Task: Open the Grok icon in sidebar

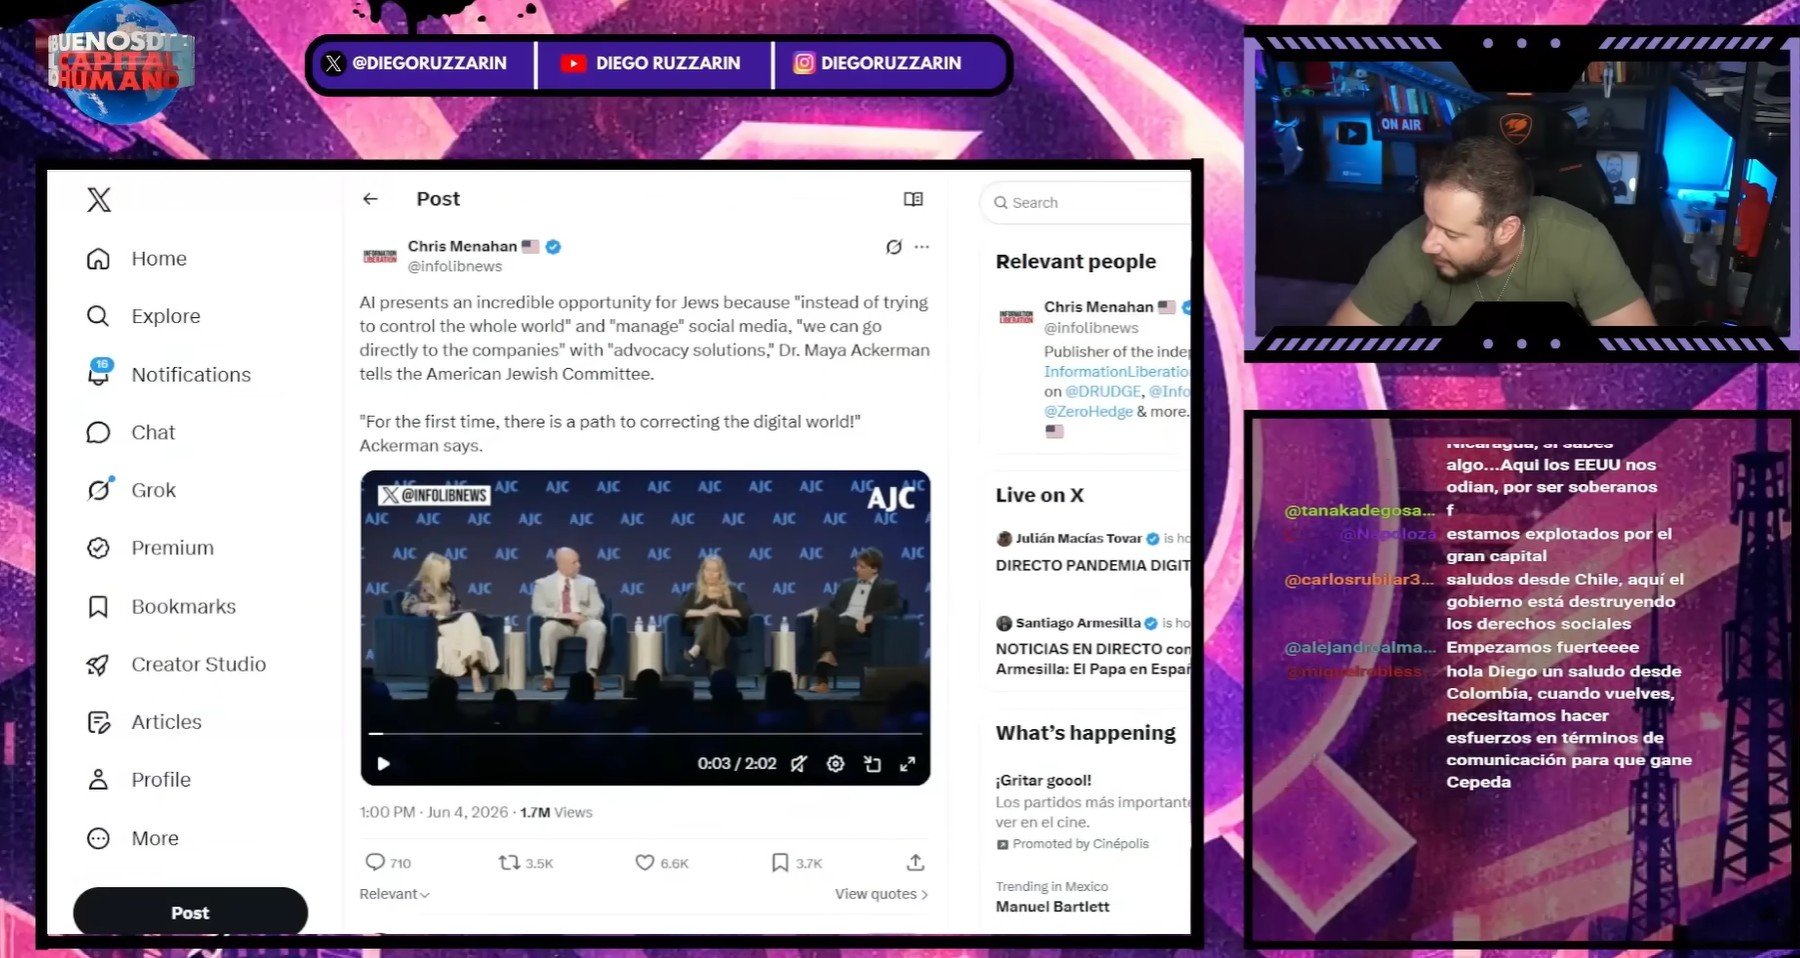Action: pyautogui.click(x=98, y=490)
